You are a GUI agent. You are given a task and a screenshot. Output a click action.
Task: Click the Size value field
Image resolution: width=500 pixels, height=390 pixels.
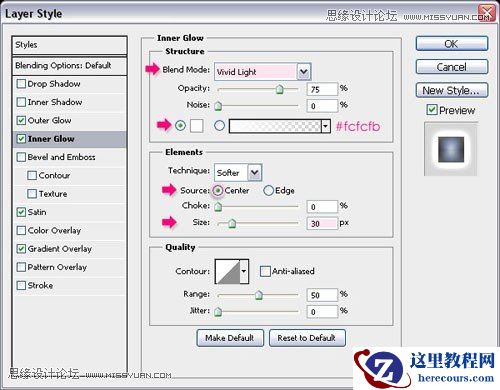(322, 224)
